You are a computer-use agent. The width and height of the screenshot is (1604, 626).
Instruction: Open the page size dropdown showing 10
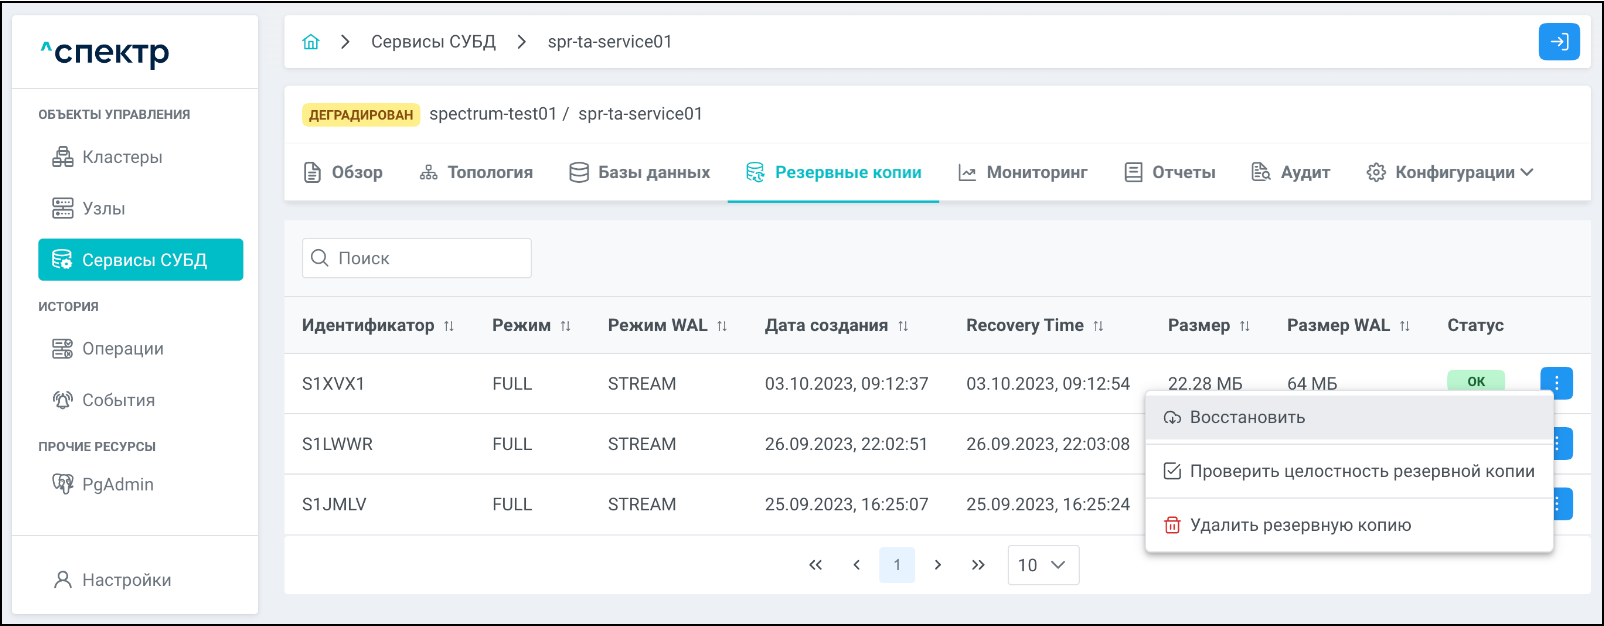[x=1043, y=565]
